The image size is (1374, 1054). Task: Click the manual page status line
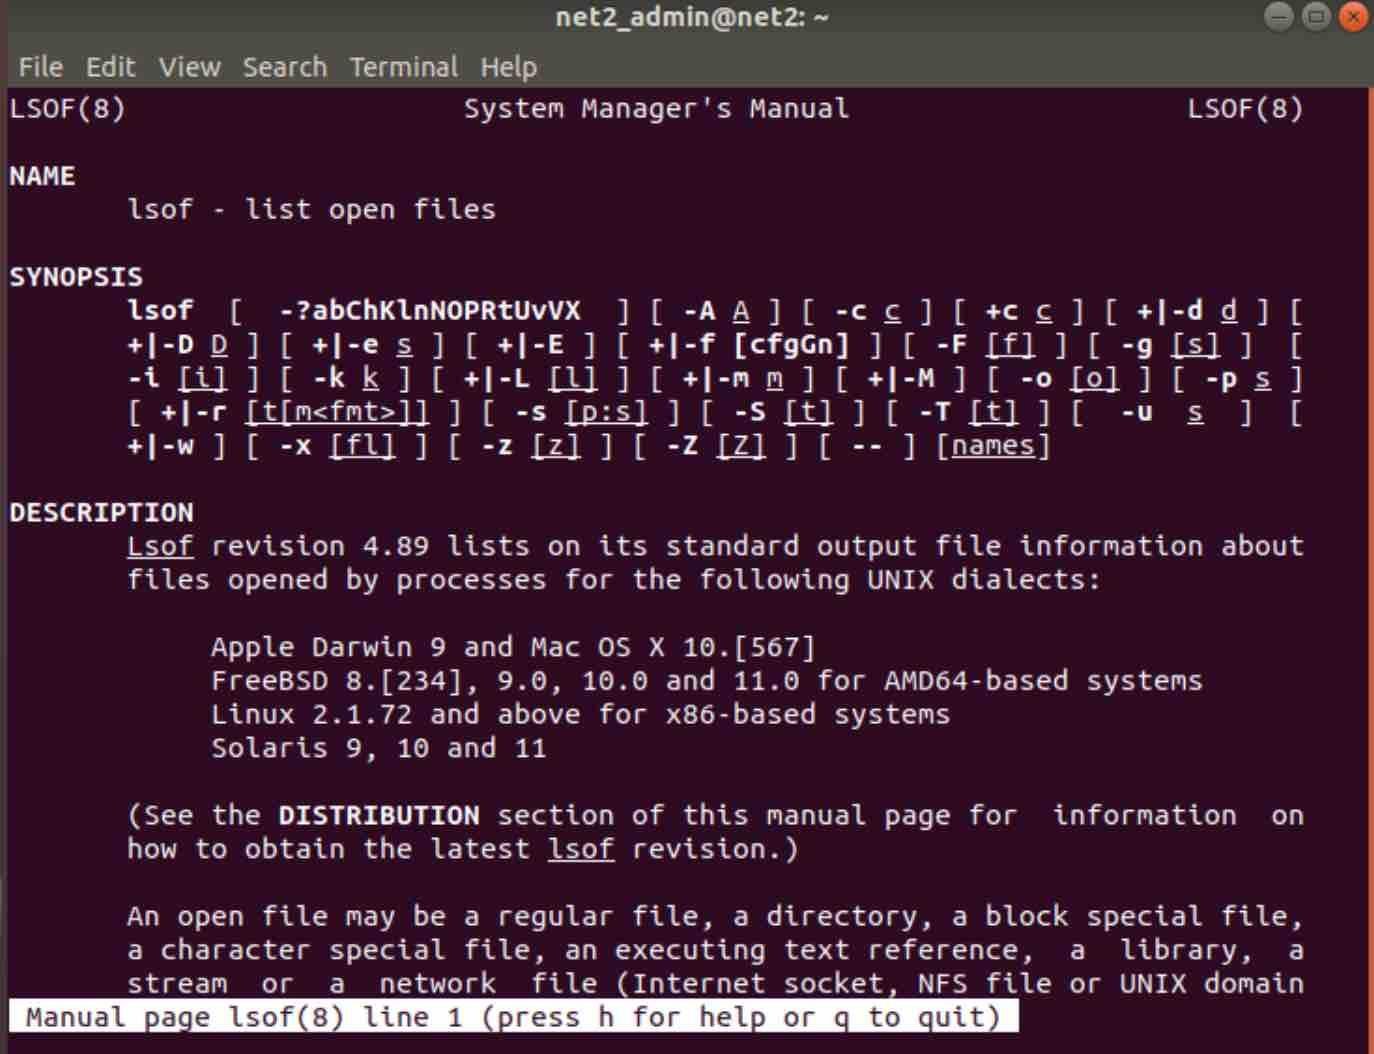(x=512, y=1018)
